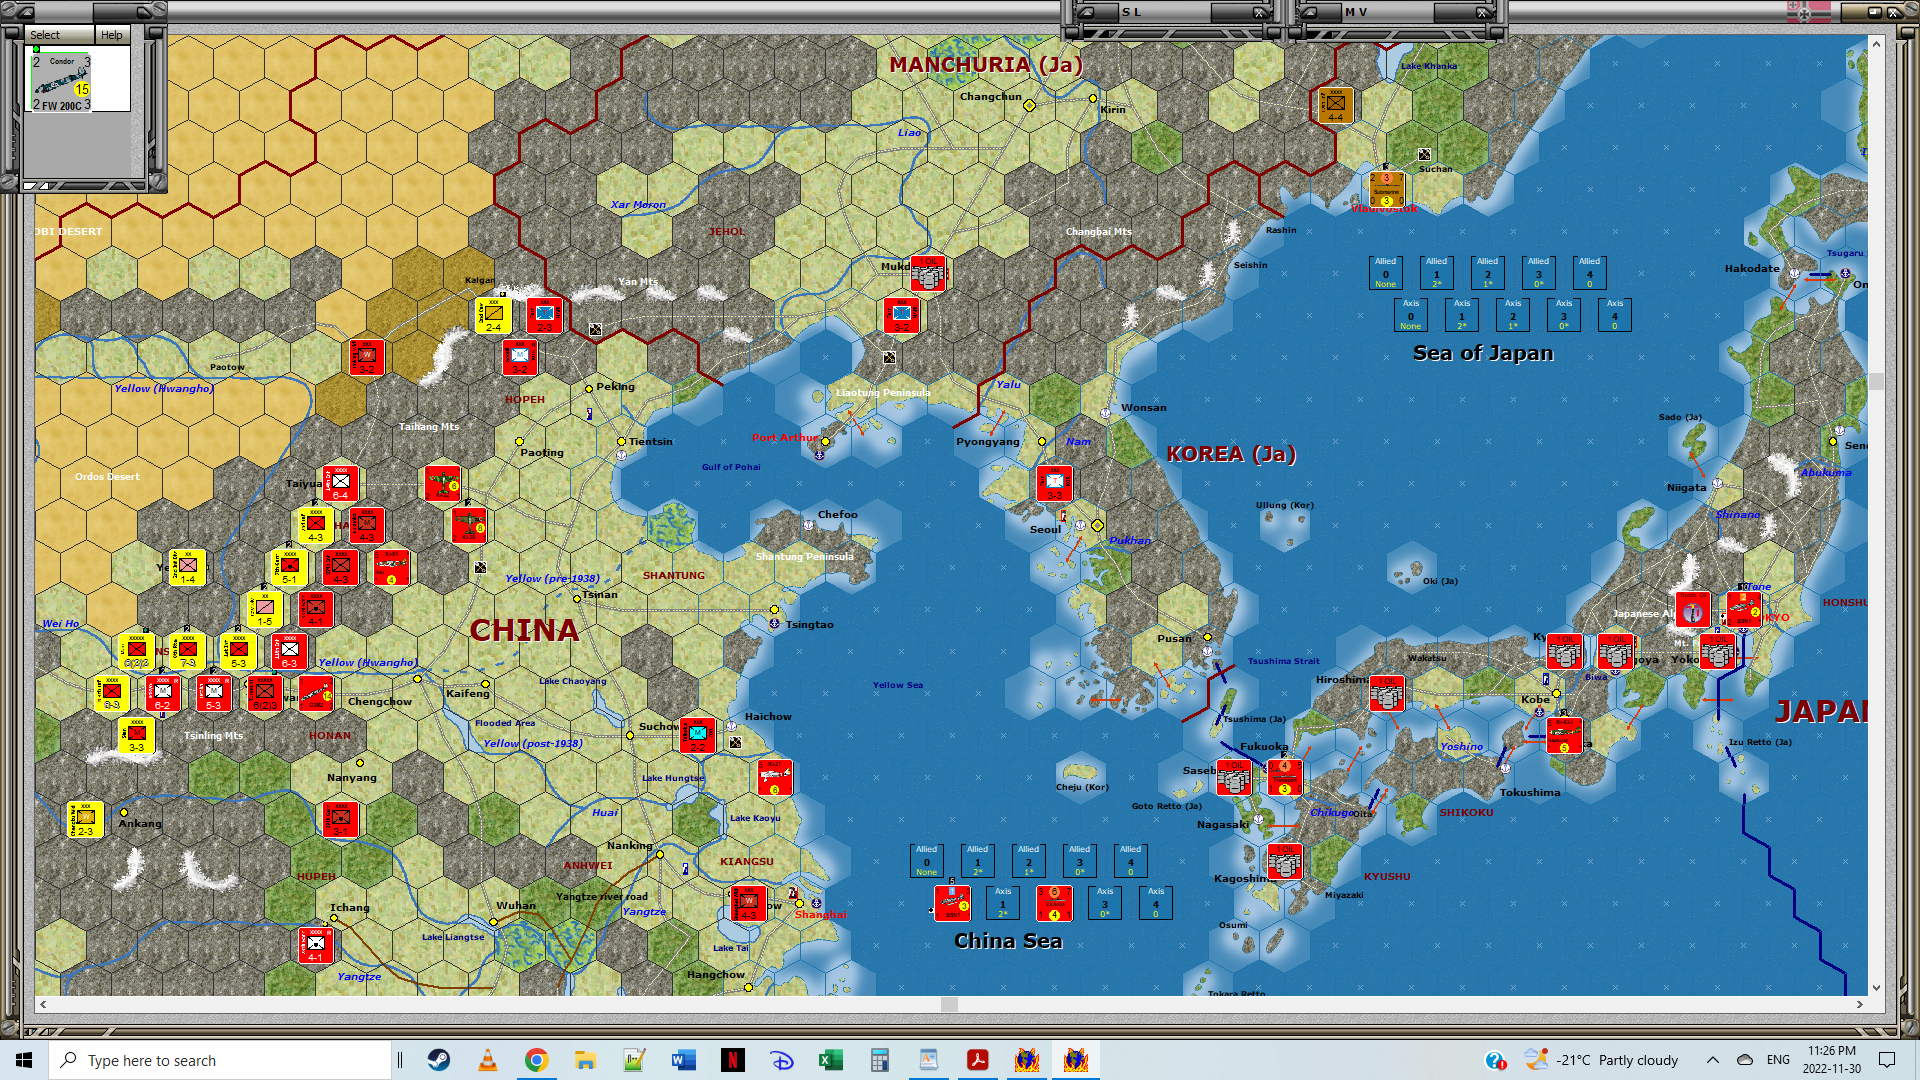
Task: Select the red aircraft unit in China Sea section 0
Action: (952, 903)
